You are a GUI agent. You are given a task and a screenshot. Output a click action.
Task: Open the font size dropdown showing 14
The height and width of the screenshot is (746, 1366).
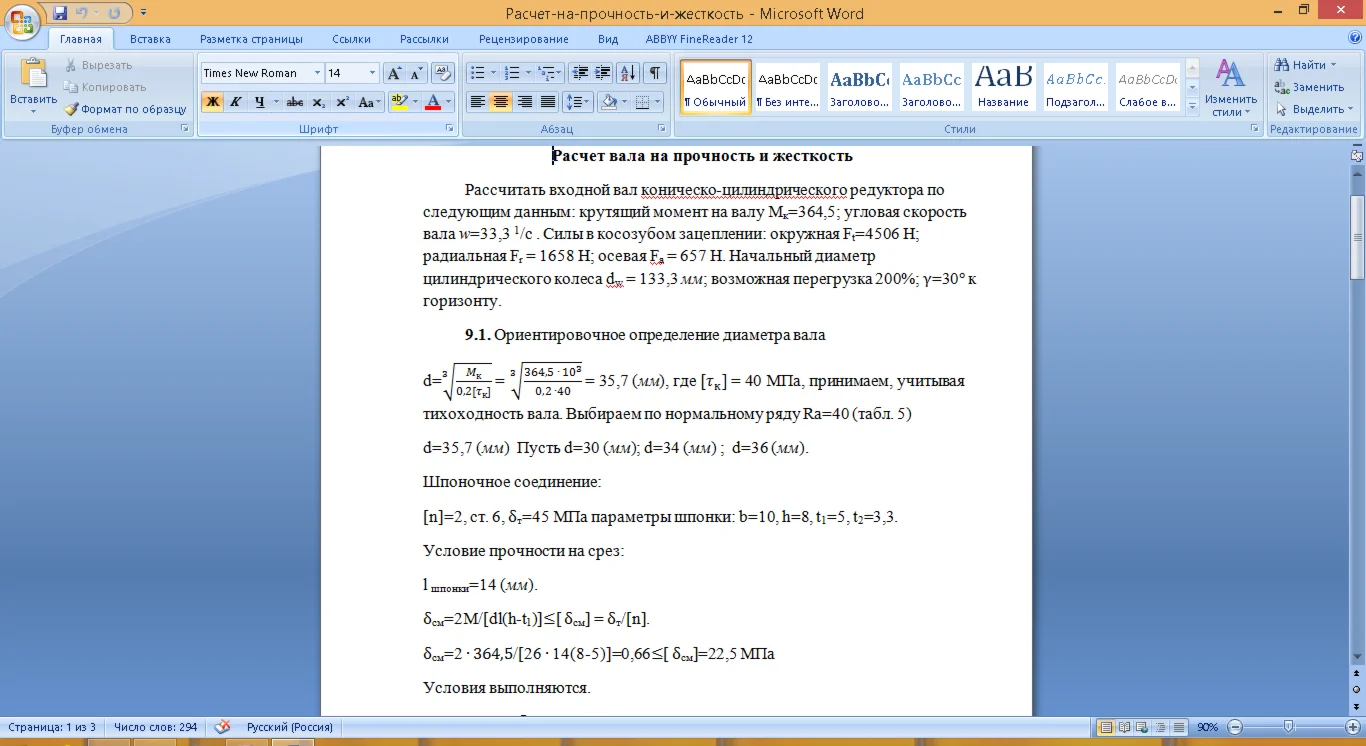coord(373,73)
